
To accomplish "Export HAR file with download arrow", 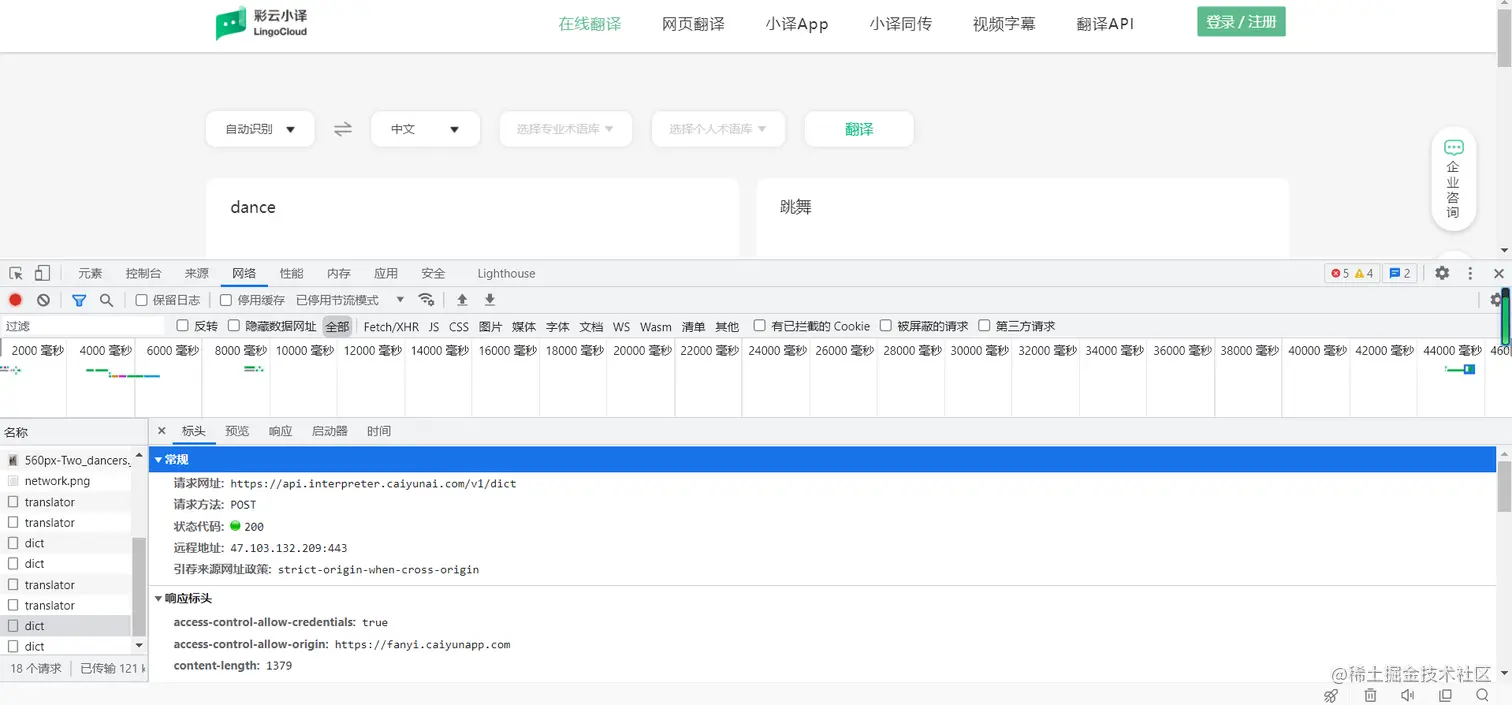I will coord(490,300).
